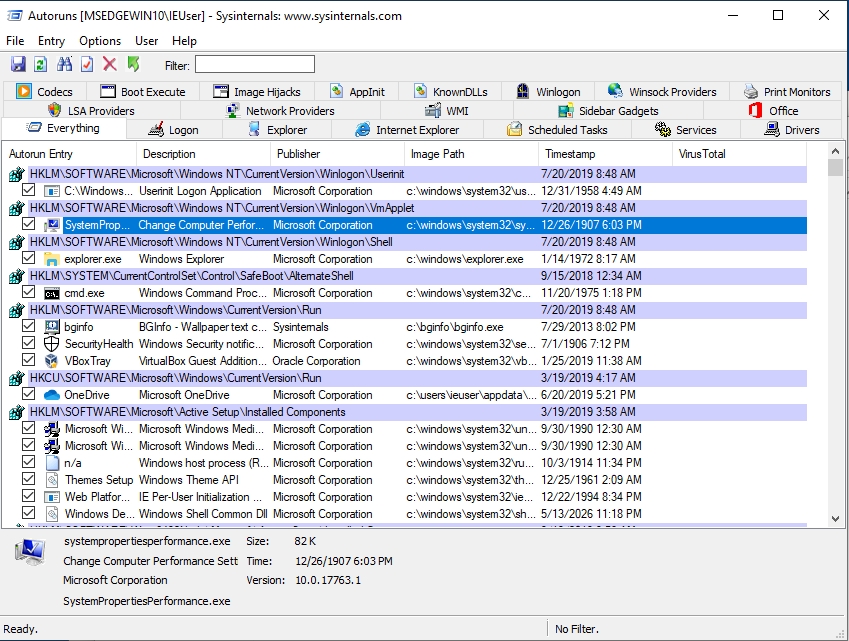Click the scroll-down arrow of the list
This screenshot has height=641, width=849.
[x=836, y=518]
